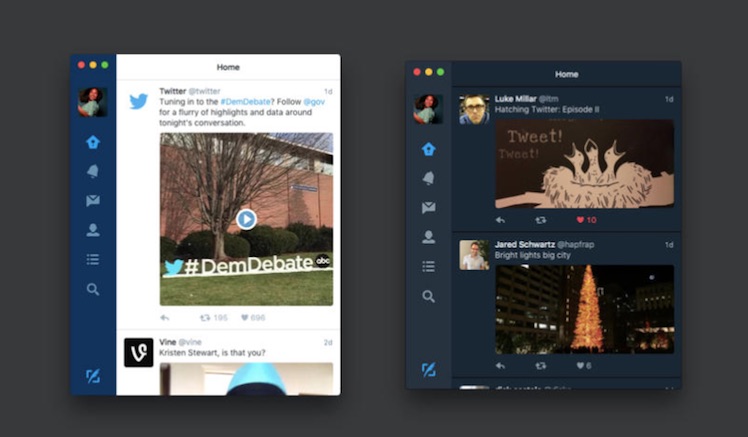Click the Vine account avatar
The height and width of the screenshot is (437, 748).
click(x=138, y=352)
